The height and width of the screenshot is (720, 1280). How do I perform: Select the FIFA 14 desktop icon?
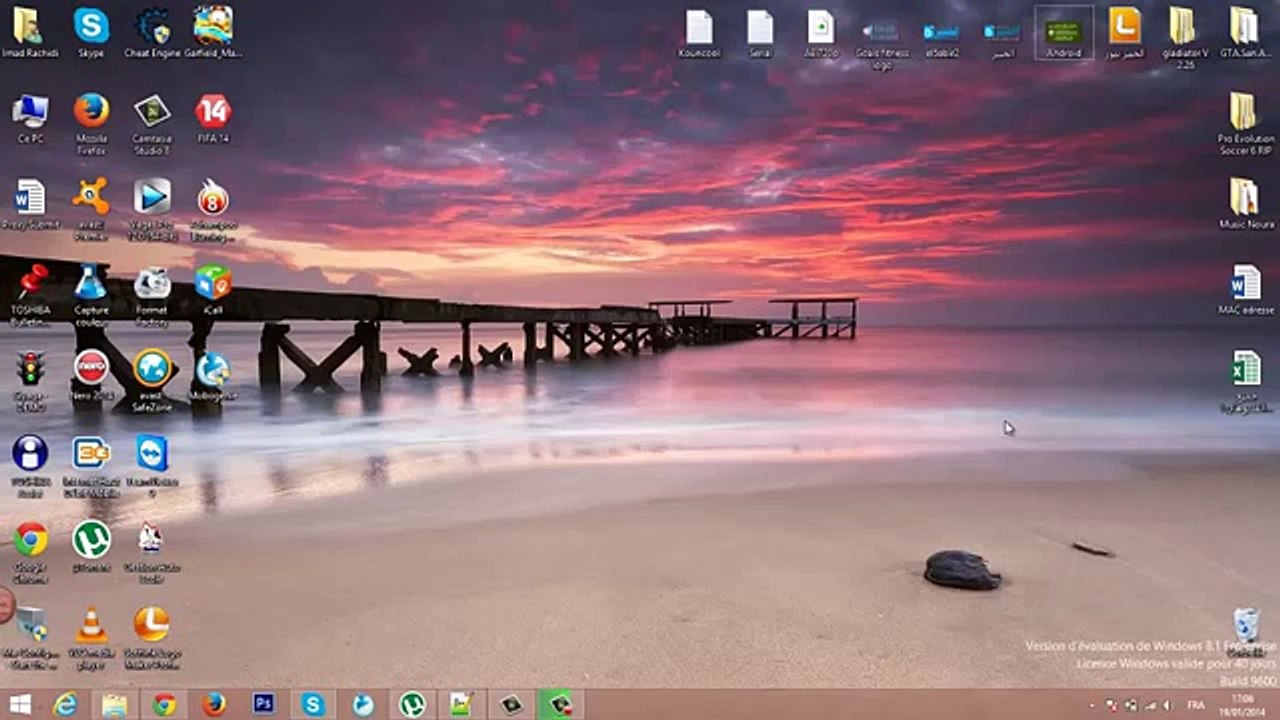click(x=213, y=112)
